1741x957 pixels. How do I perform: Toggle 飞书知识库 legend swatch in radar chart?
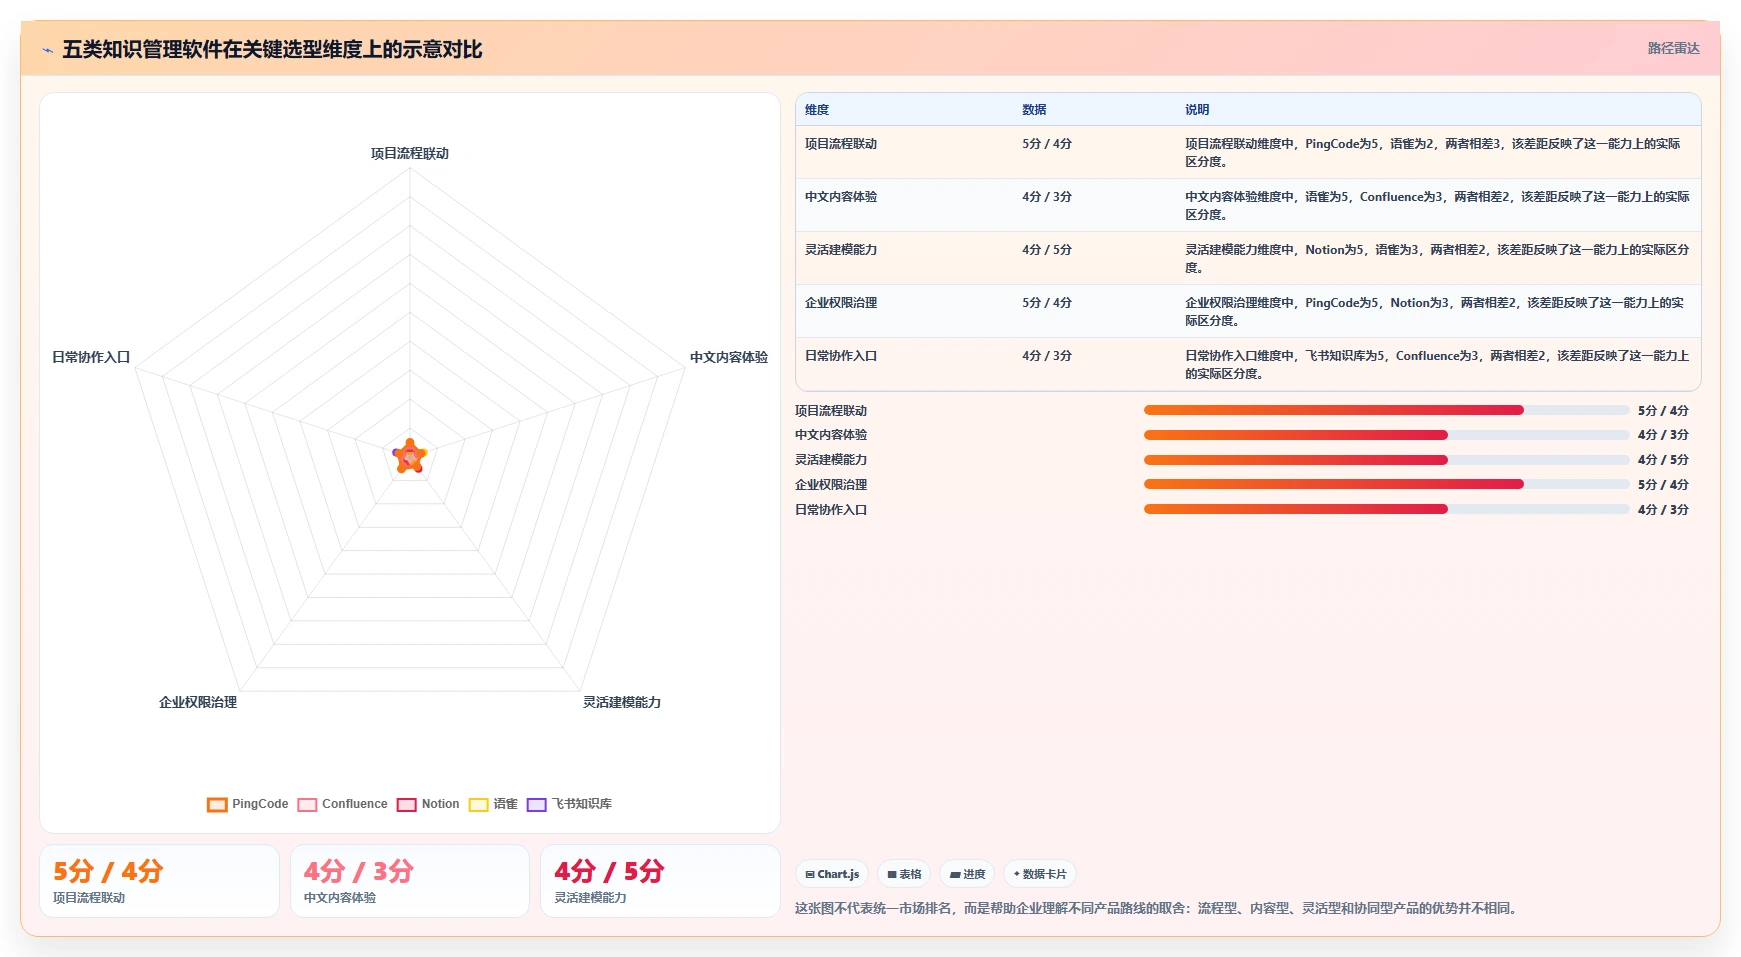(536, 805)
